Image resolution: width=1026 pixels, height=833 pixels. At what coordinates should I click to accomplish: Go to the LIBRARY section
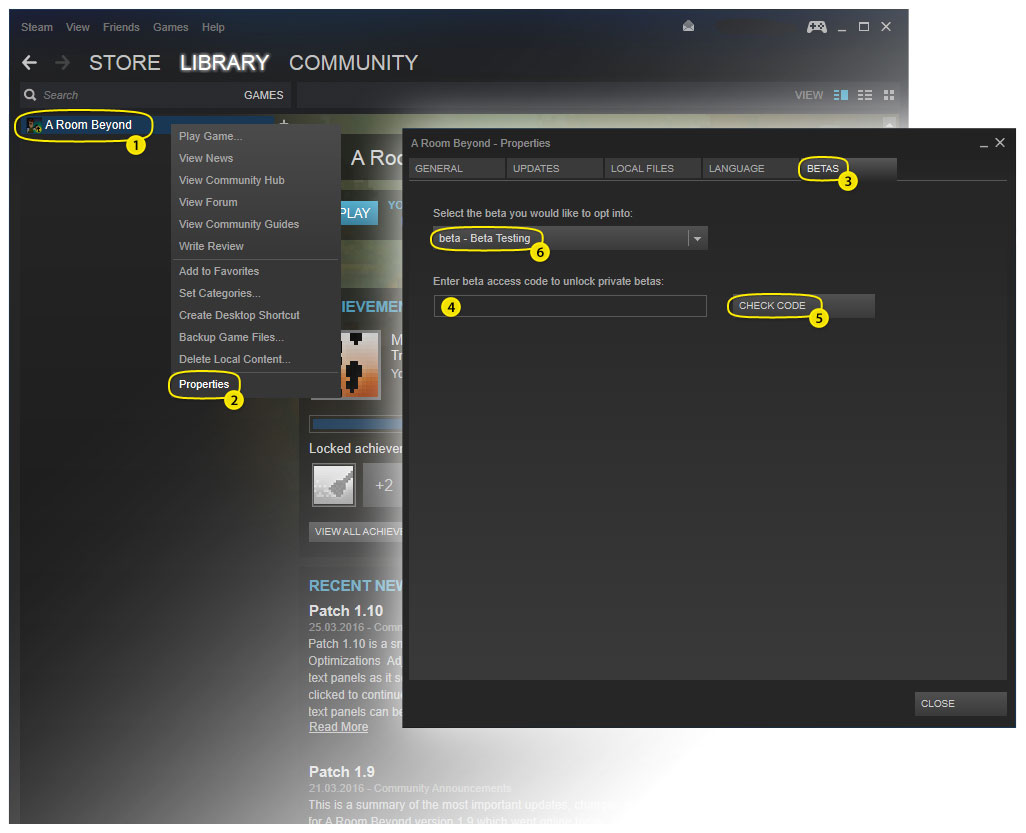coord(224,63)
